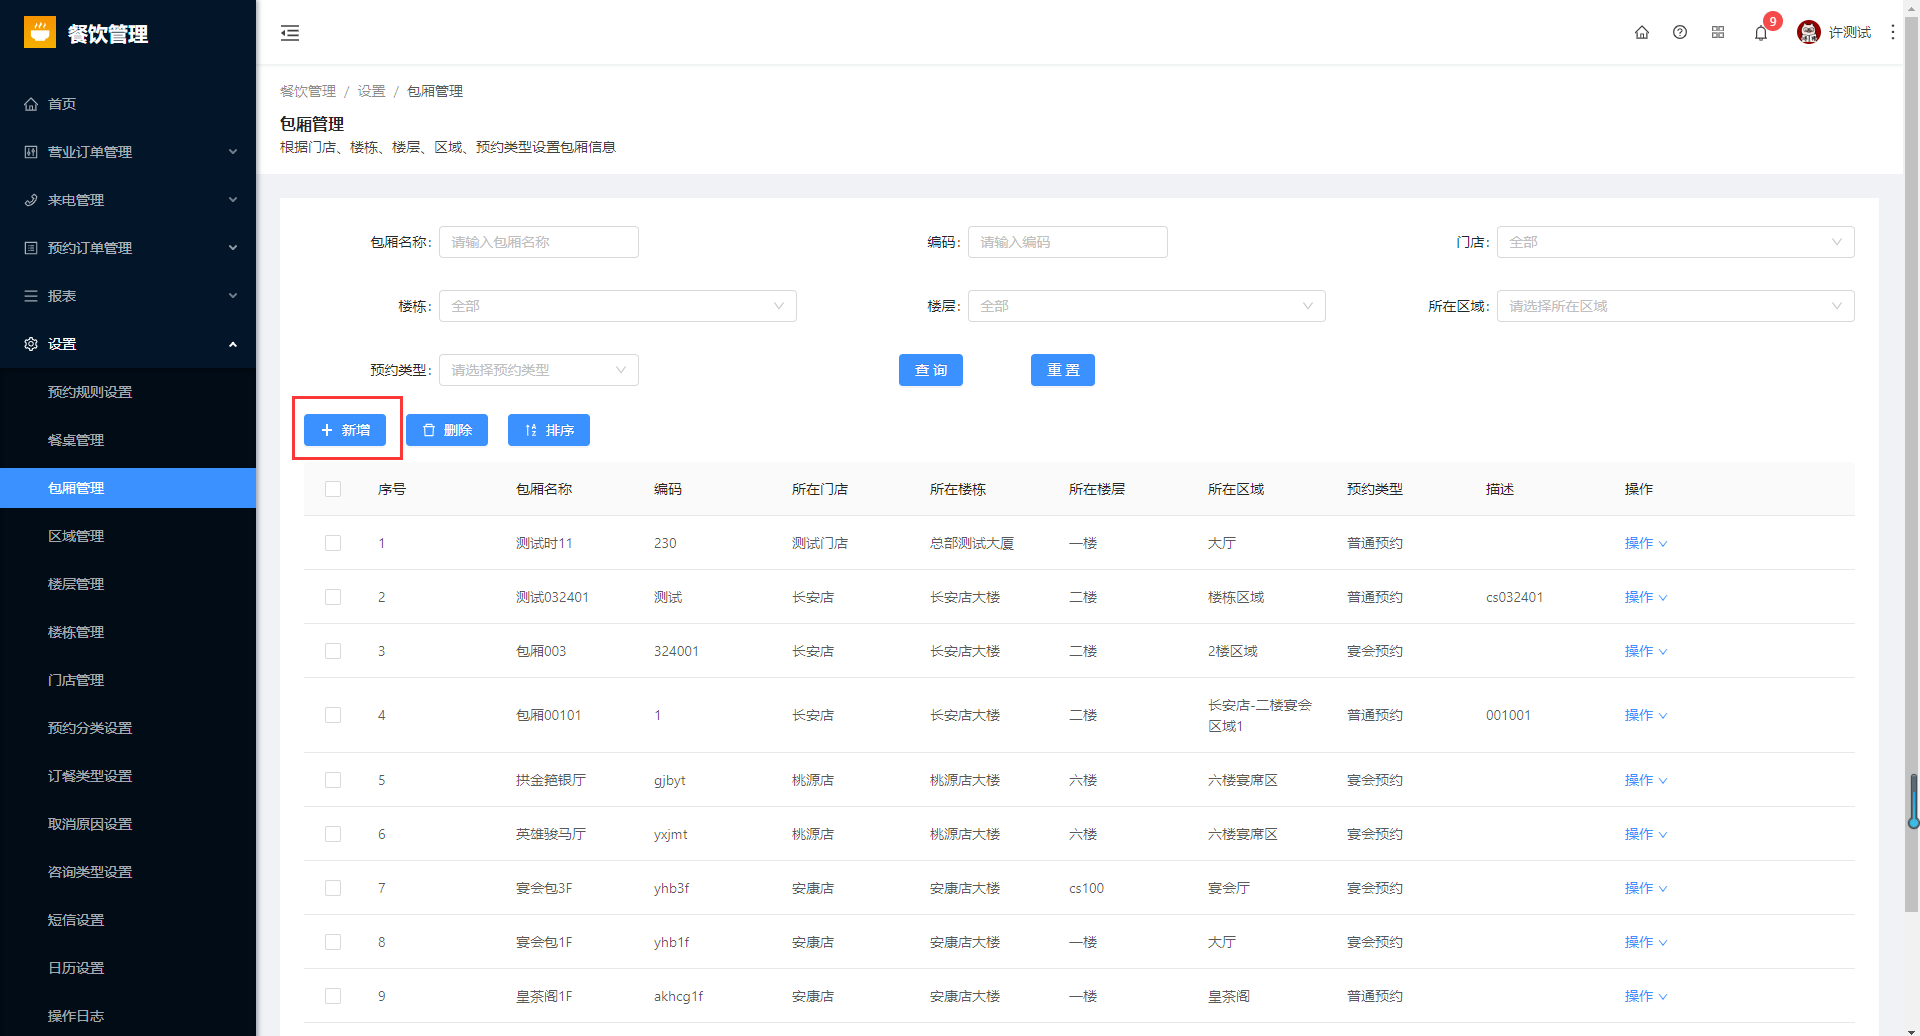Check the row for 包厢00101

(333, 715)
